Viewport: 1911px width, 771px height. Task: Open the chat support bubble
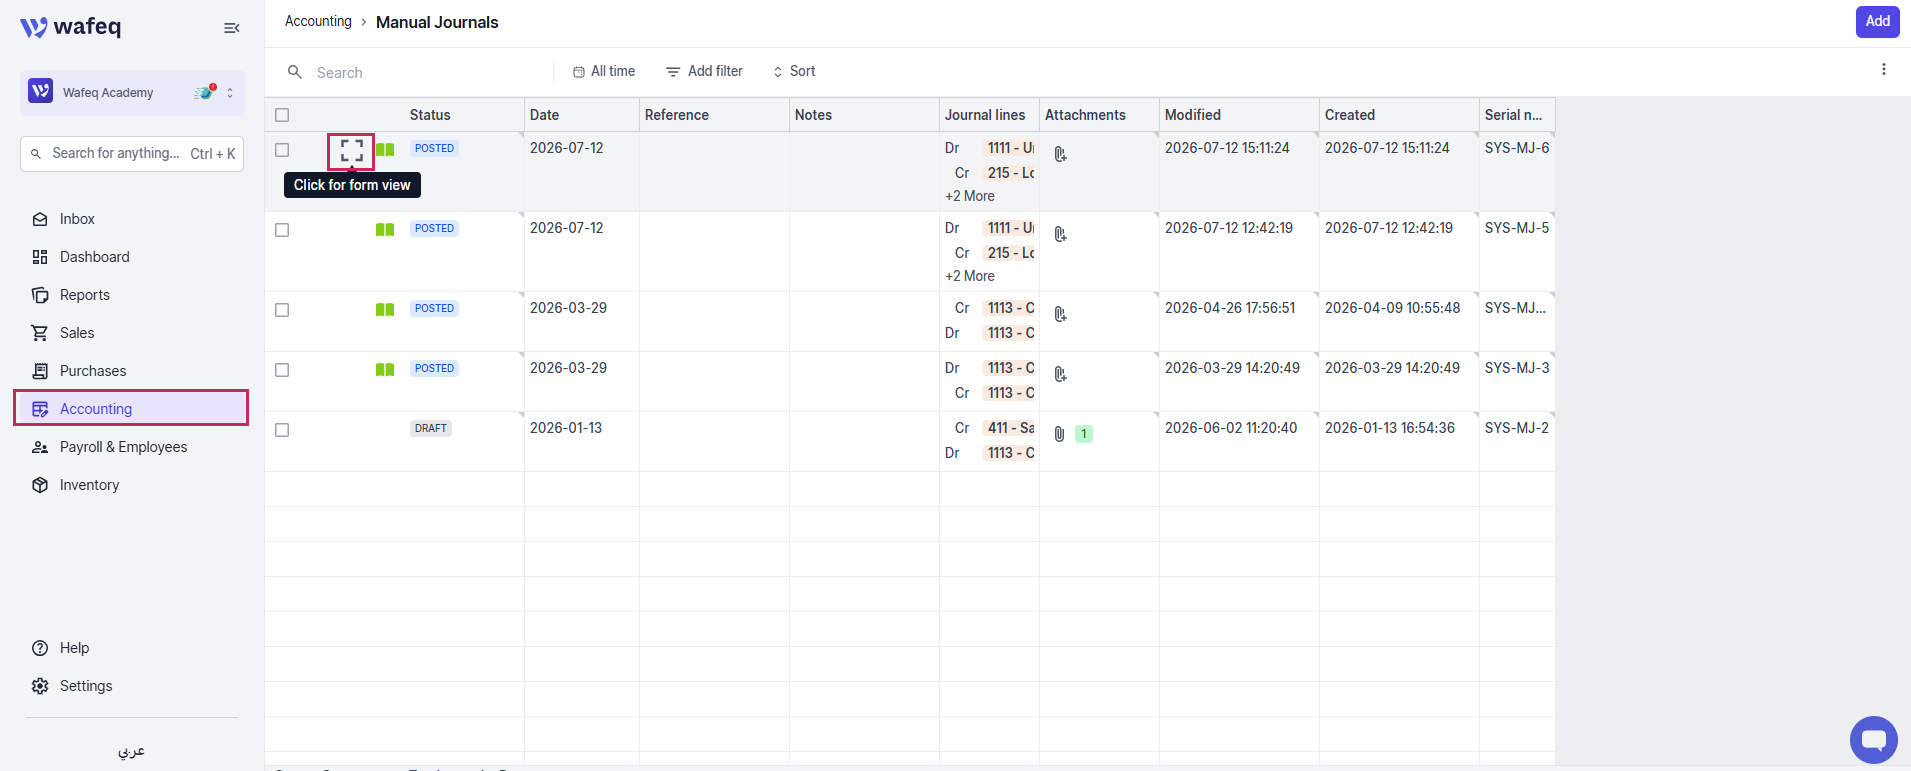tap(1874, 740)
